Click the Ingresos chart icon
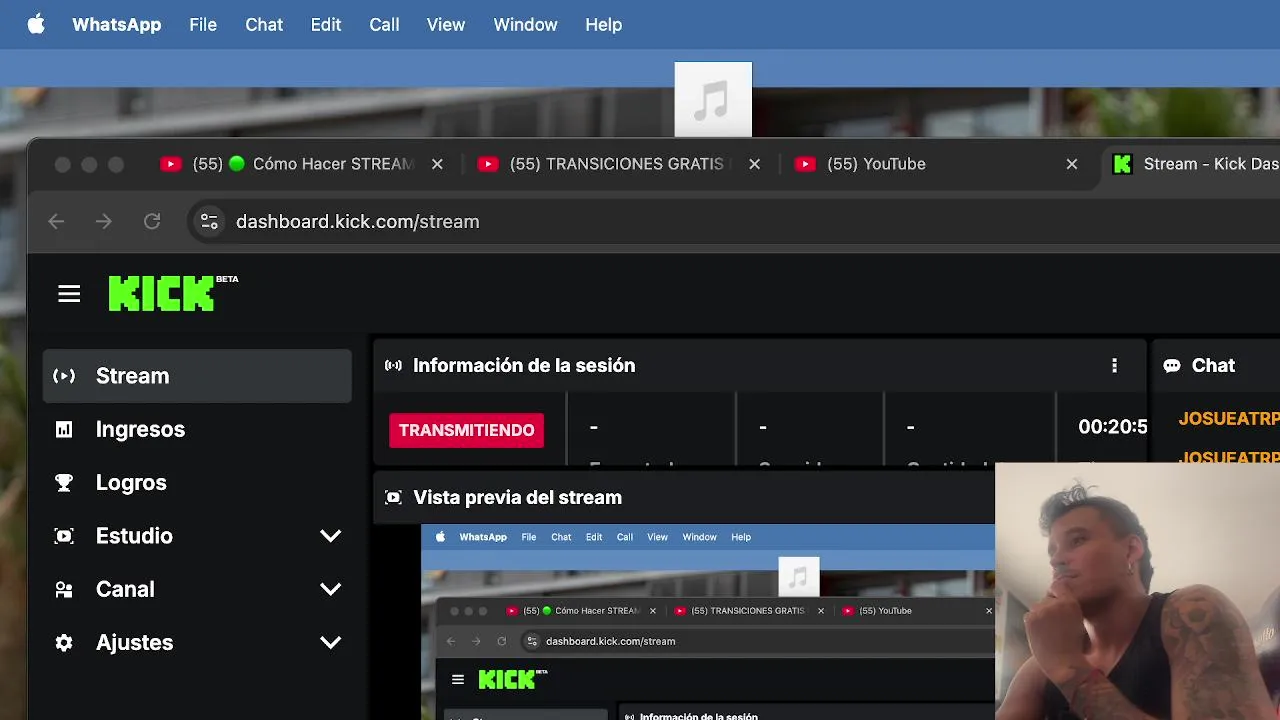Screen dimensions: 1280x720 tap(64, 429)
